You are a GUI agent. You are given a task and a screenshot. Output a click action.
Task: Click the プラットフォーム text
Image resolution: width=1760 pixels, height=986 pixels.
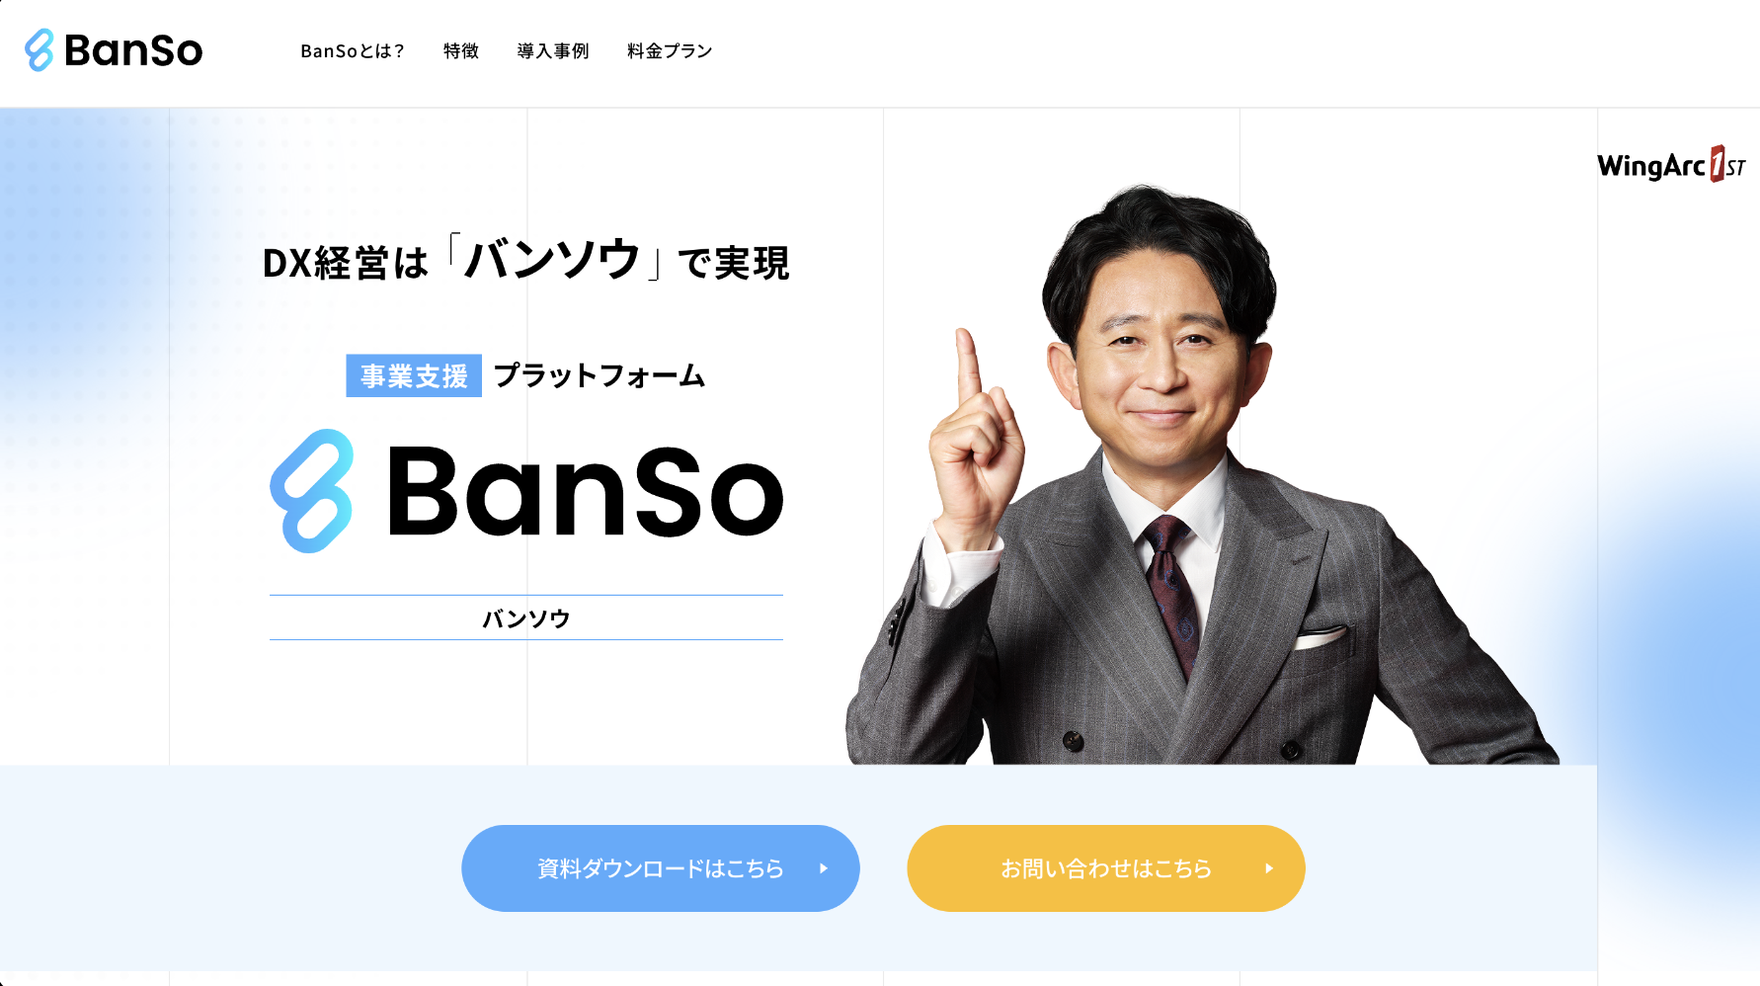600,376
